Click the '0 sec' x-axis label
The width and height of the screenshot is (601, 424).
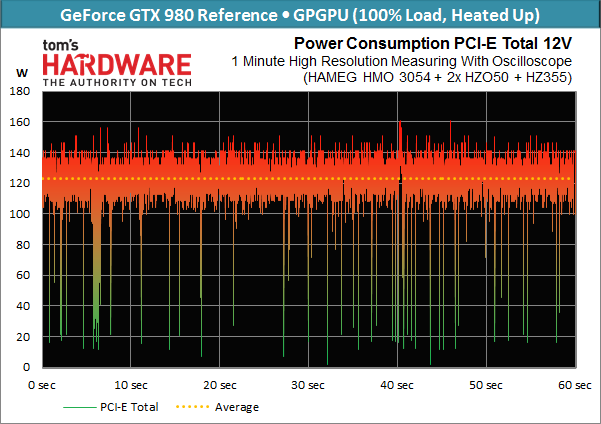tap(42, 385)
